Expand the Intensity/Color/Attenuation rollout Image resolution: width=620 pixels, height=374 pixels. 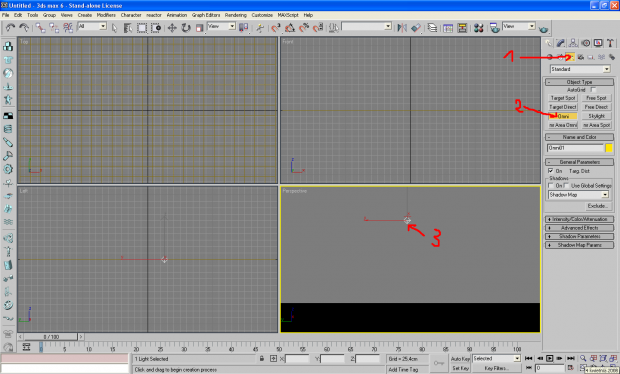pyautogui.click(x=580, y=219)
